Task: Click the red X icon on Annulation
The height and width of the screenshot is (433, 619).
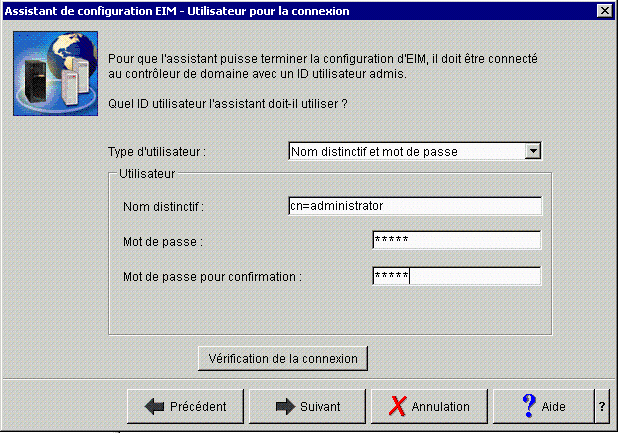Action: pyautogui.click(x=398, y=406)
